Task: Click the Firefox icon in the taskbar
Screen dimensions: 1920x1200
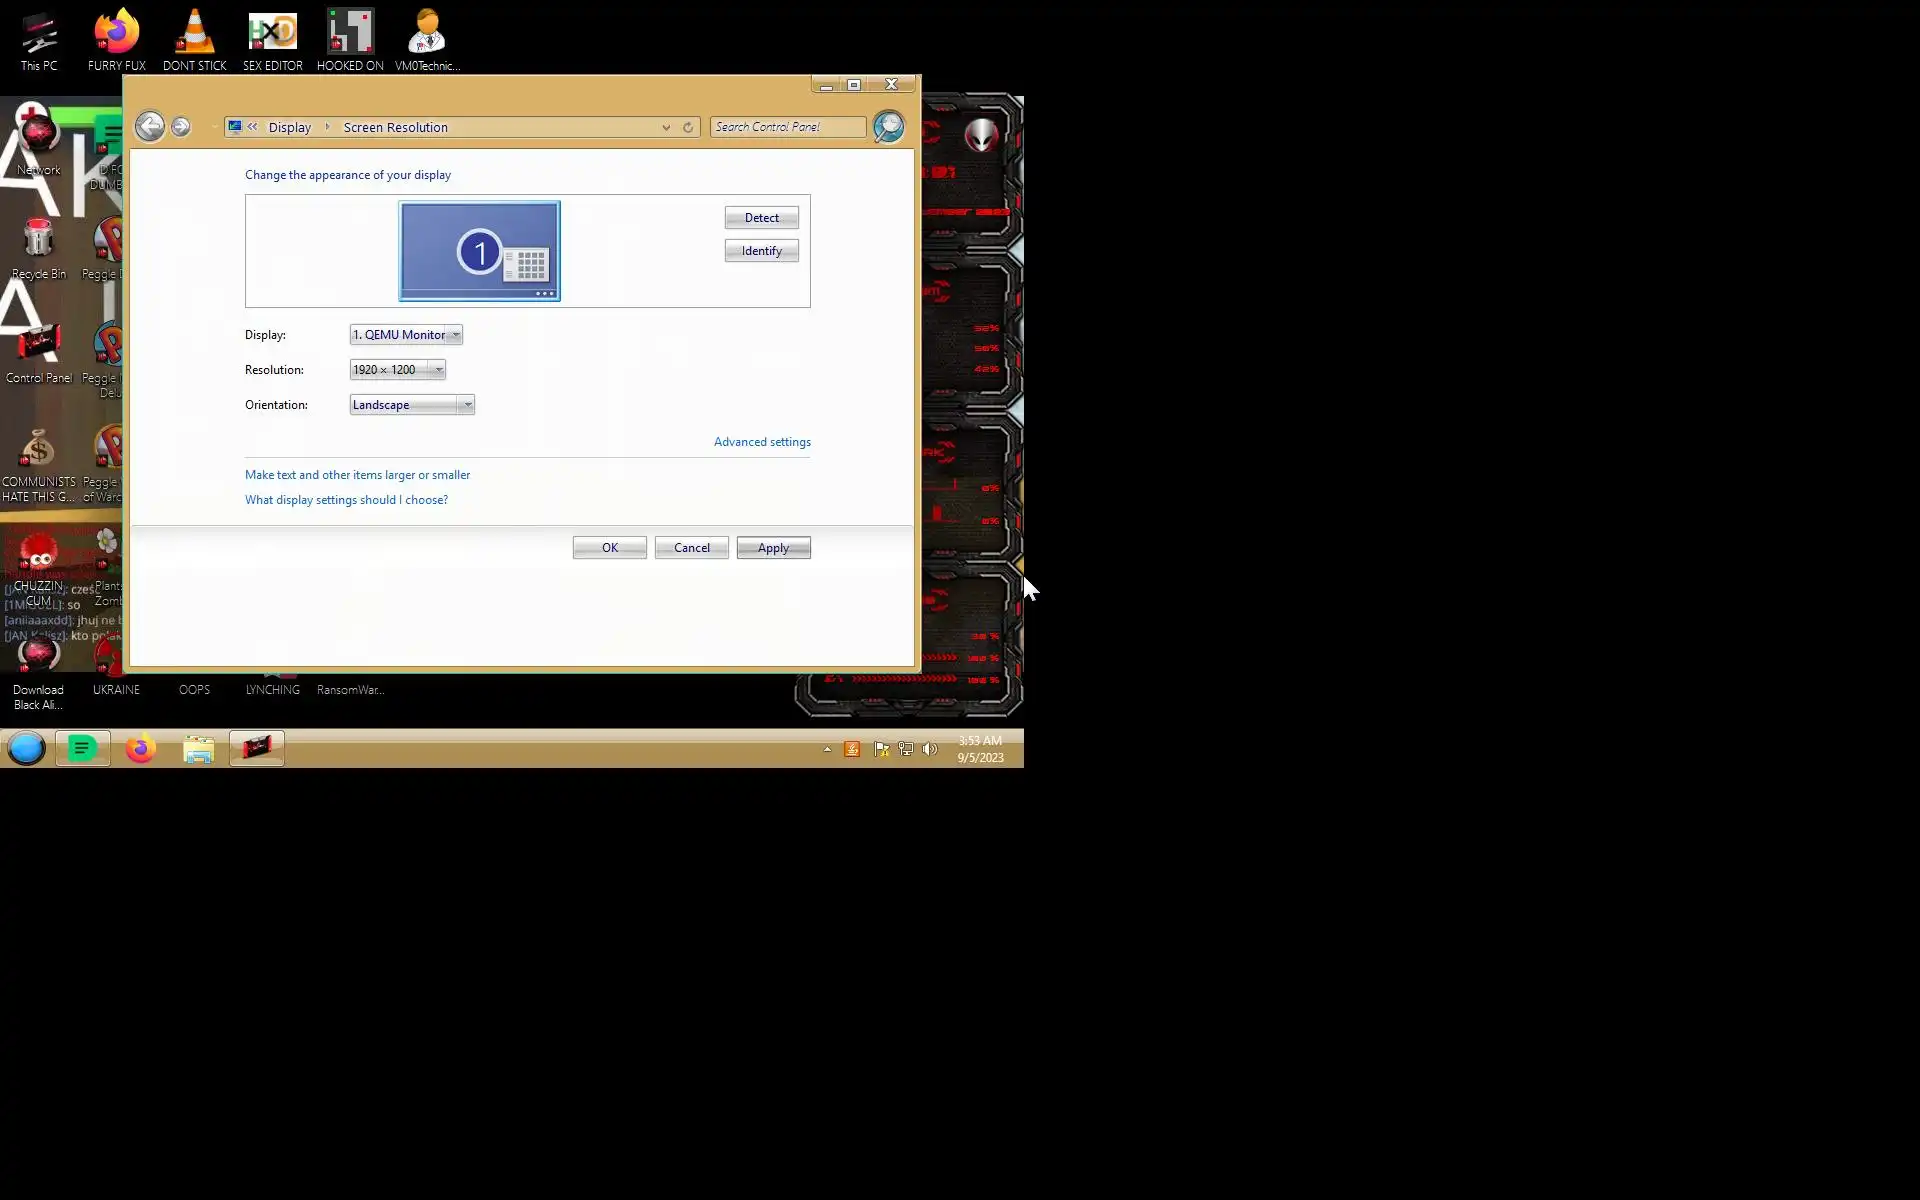Action: 141,748
